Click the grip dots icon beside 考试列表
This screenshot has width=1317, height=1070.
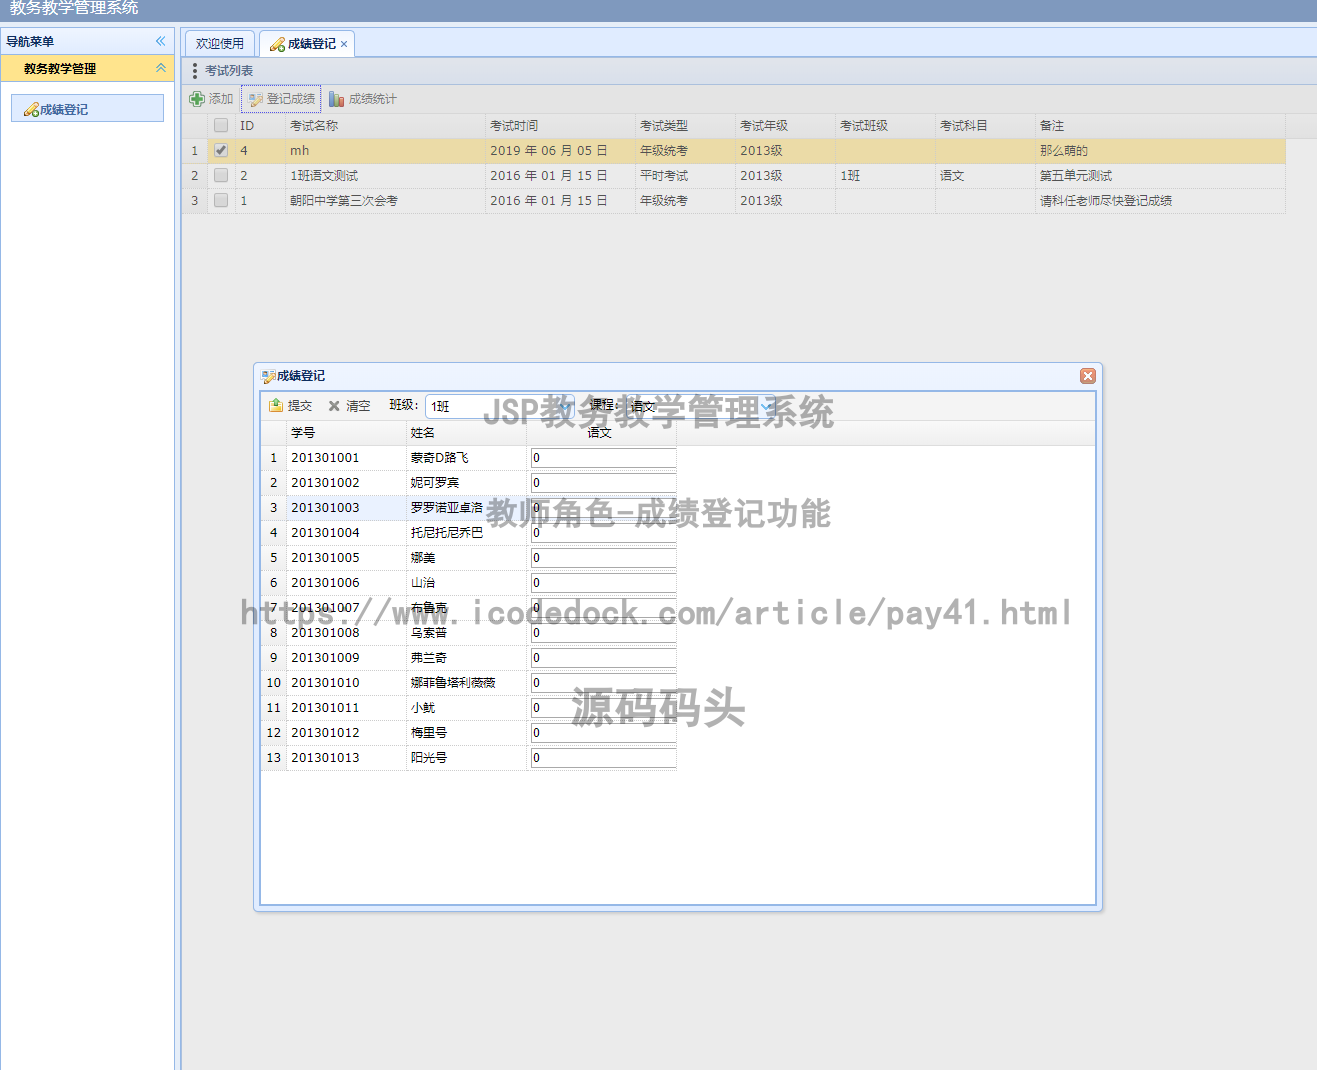pos(196,70)
